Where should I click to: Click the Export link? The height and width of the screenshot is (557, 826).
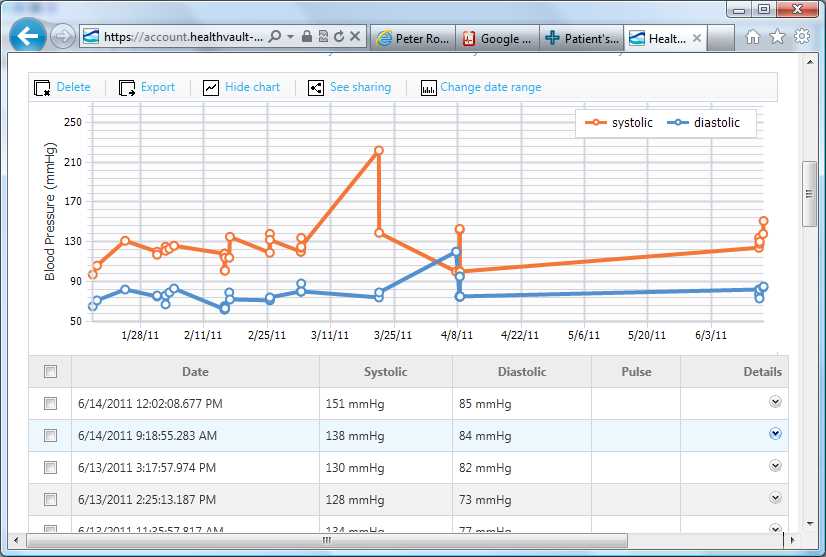coord(158,87)
